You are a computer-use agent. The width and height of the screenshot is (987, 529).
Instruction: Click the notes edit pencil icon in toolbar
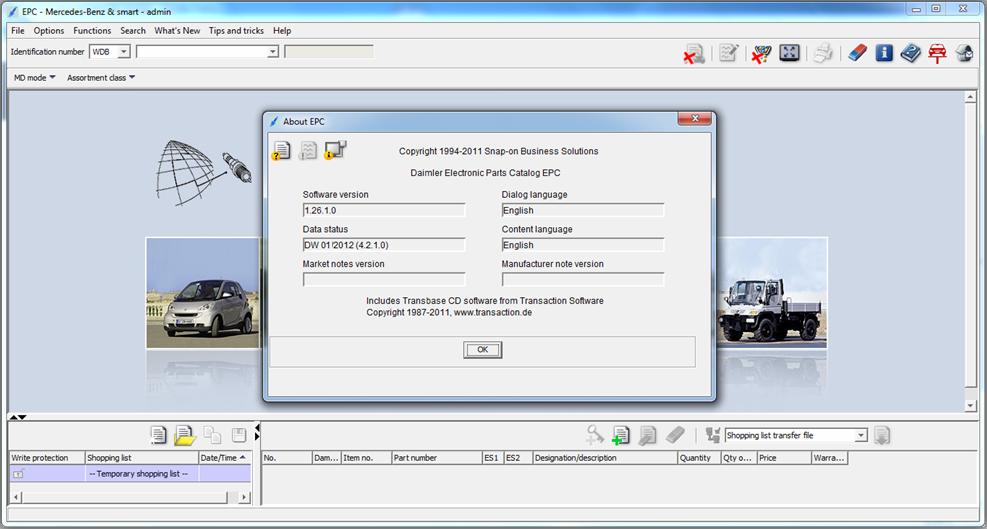coord(729,53)
